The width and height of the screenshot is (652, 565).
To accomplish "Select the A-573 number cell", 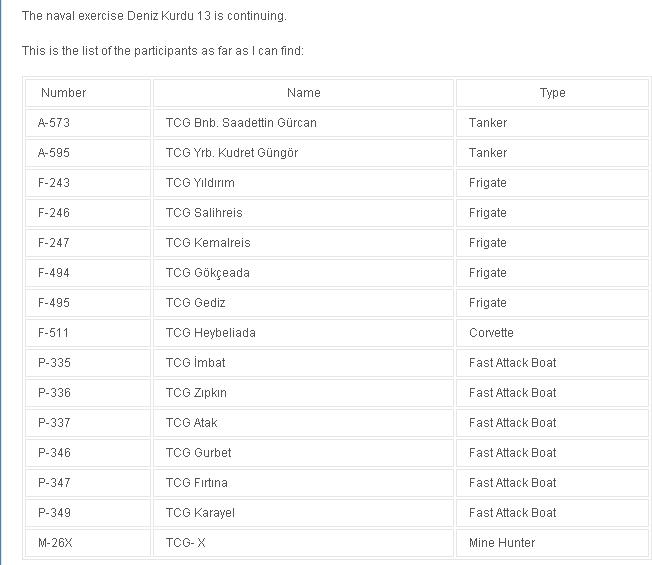I will click(88, 123).
